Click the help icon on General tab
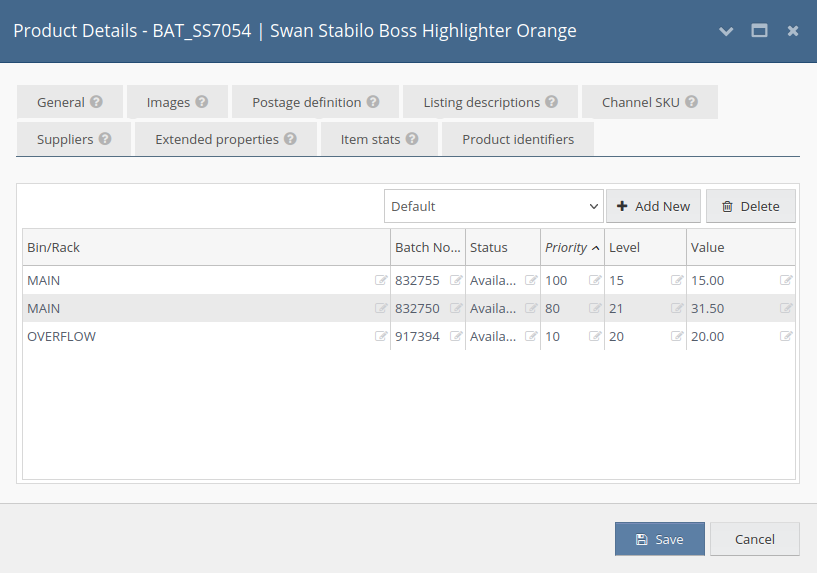 pyautogui.click(x=96, y=102)
